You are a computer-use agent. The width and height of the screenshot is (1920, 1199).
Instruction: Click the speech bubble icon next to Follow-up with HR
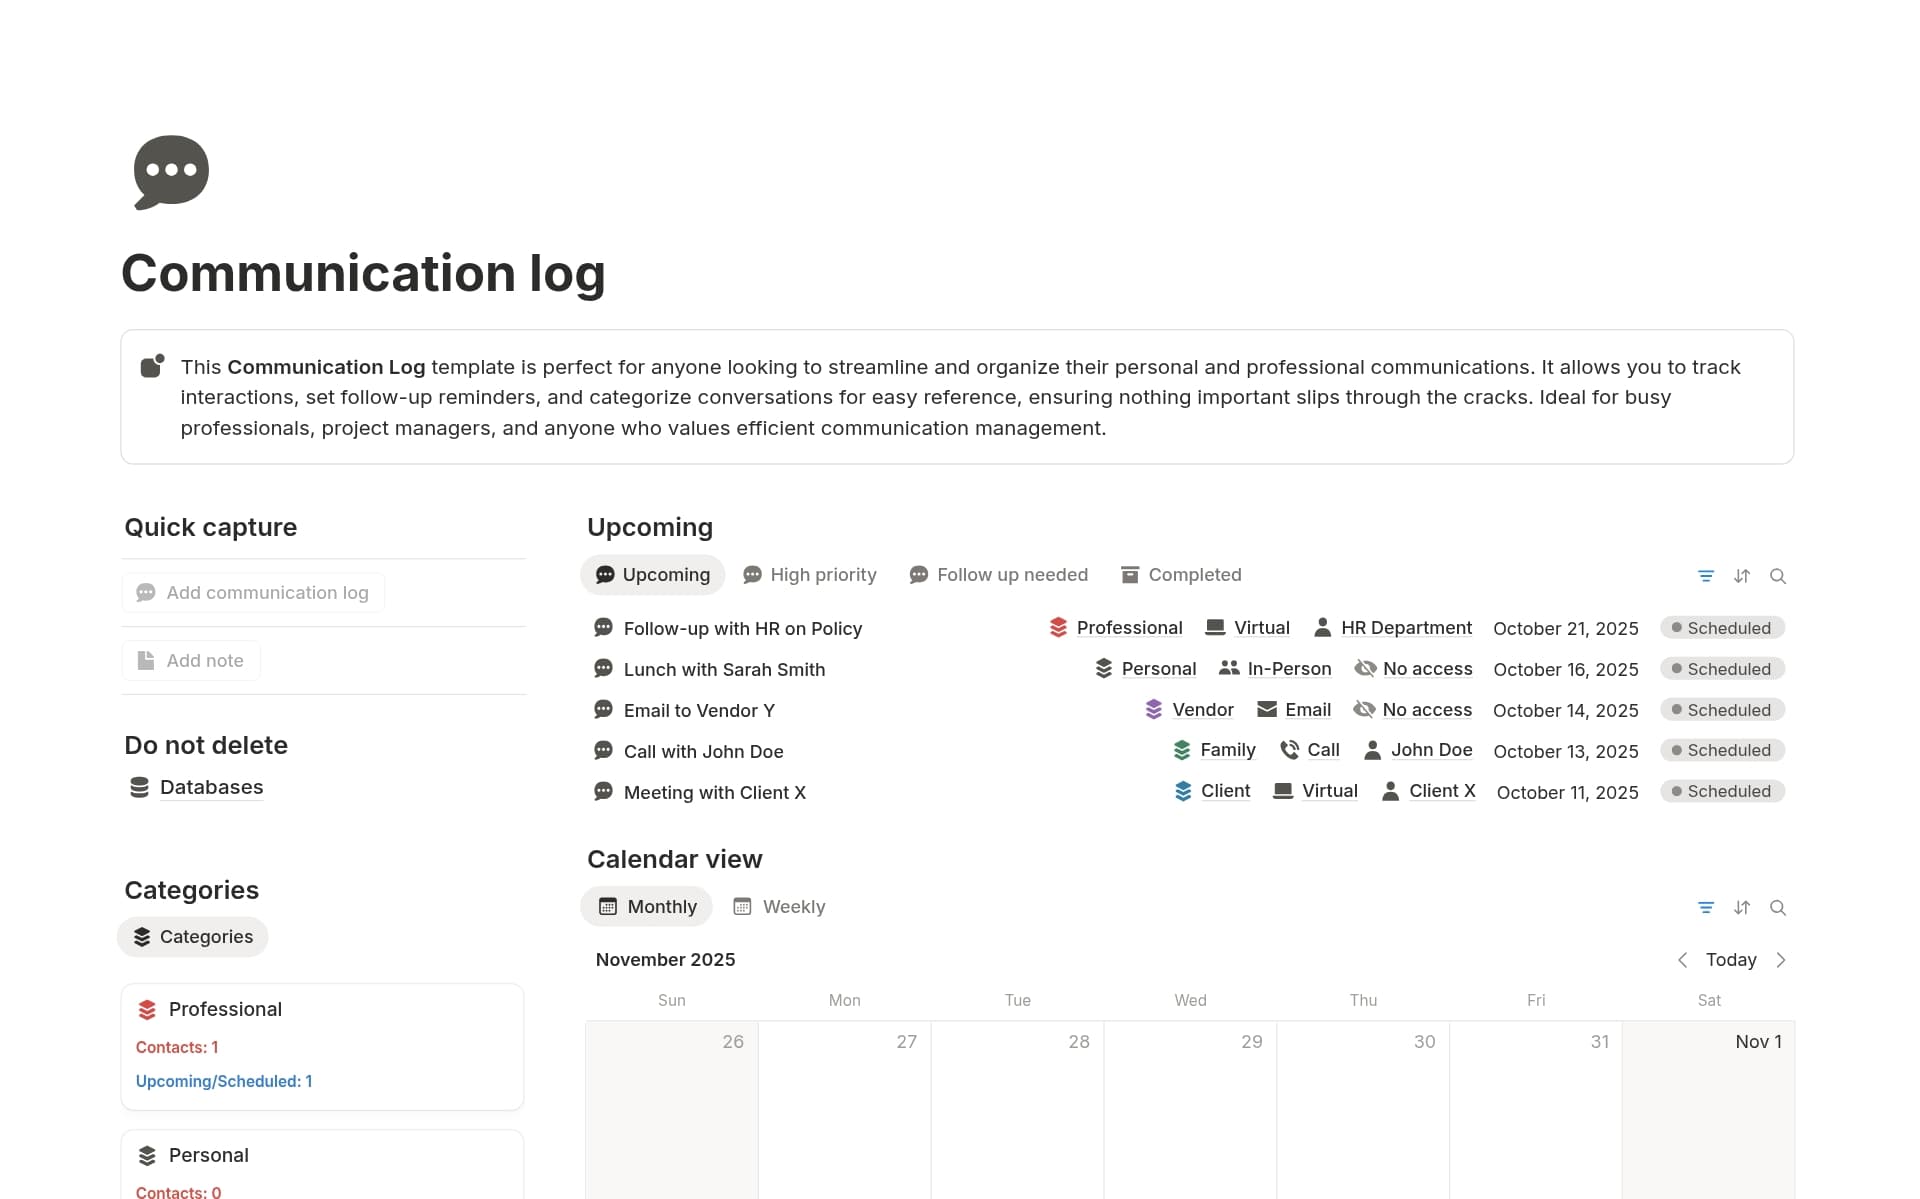point(603,627)
